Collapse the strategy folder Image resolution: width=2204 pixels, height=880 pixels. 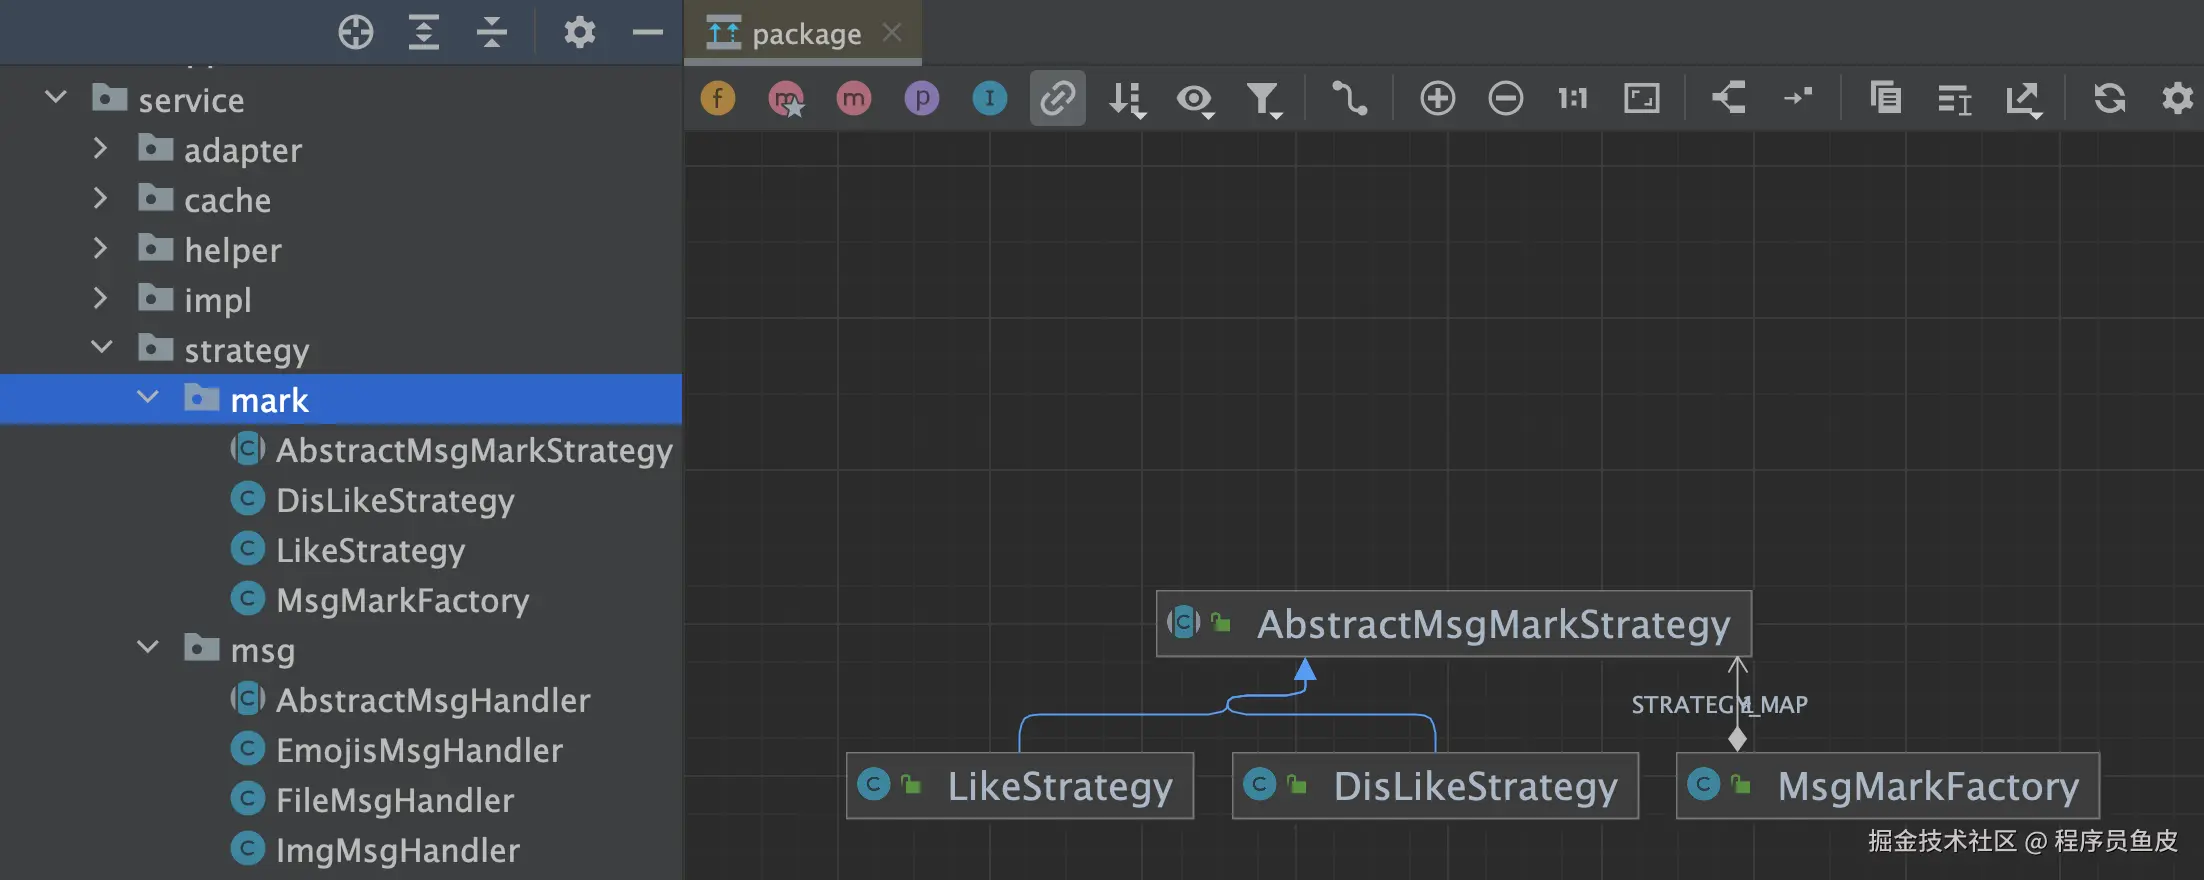pyautogui.click(x=102, y=348)
